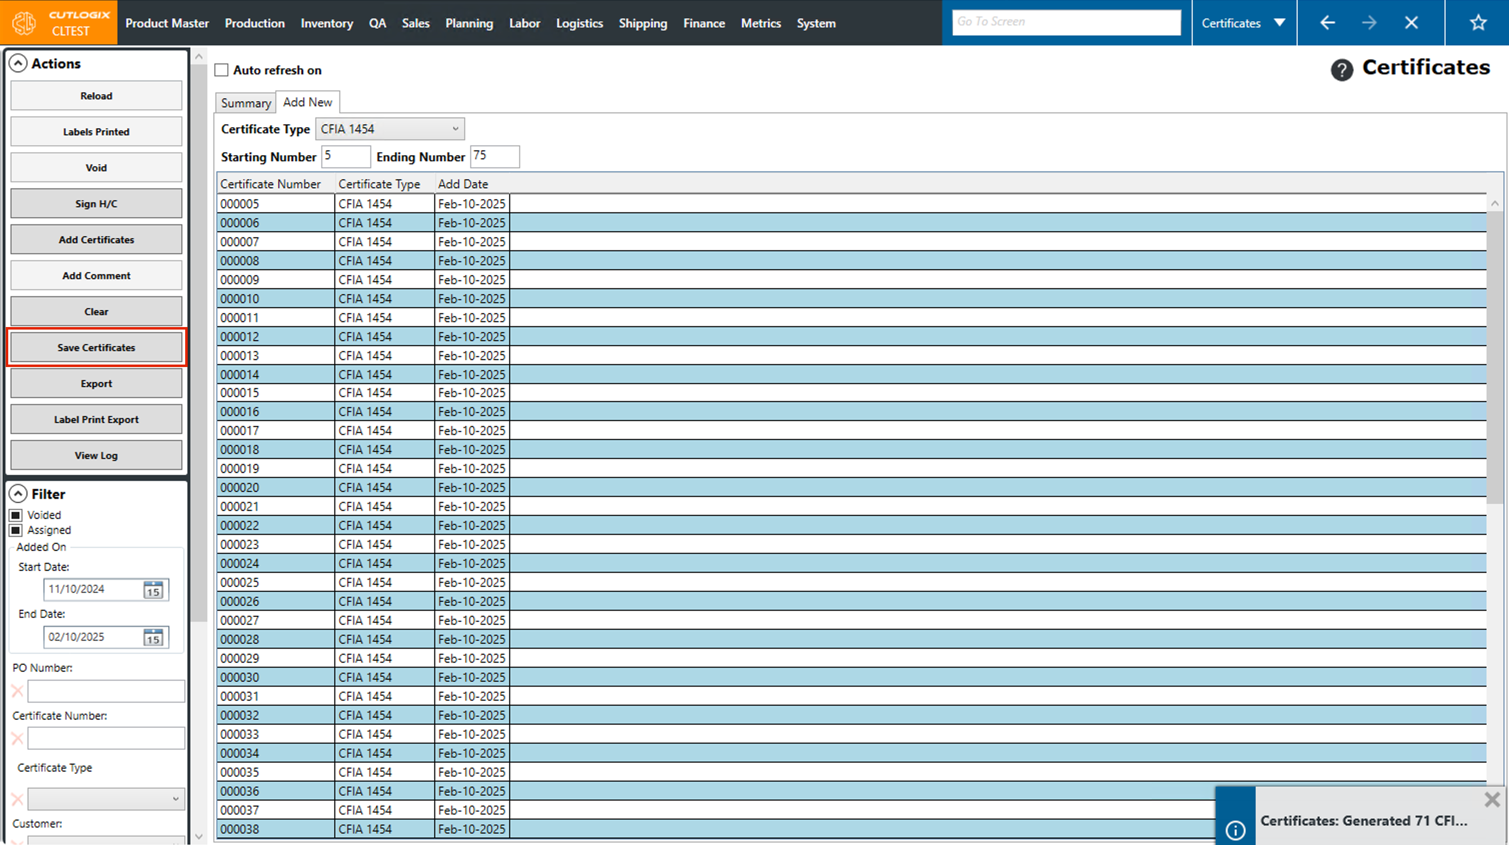
Task: Add this screen to favorites with star
Action: point(1477,22)
